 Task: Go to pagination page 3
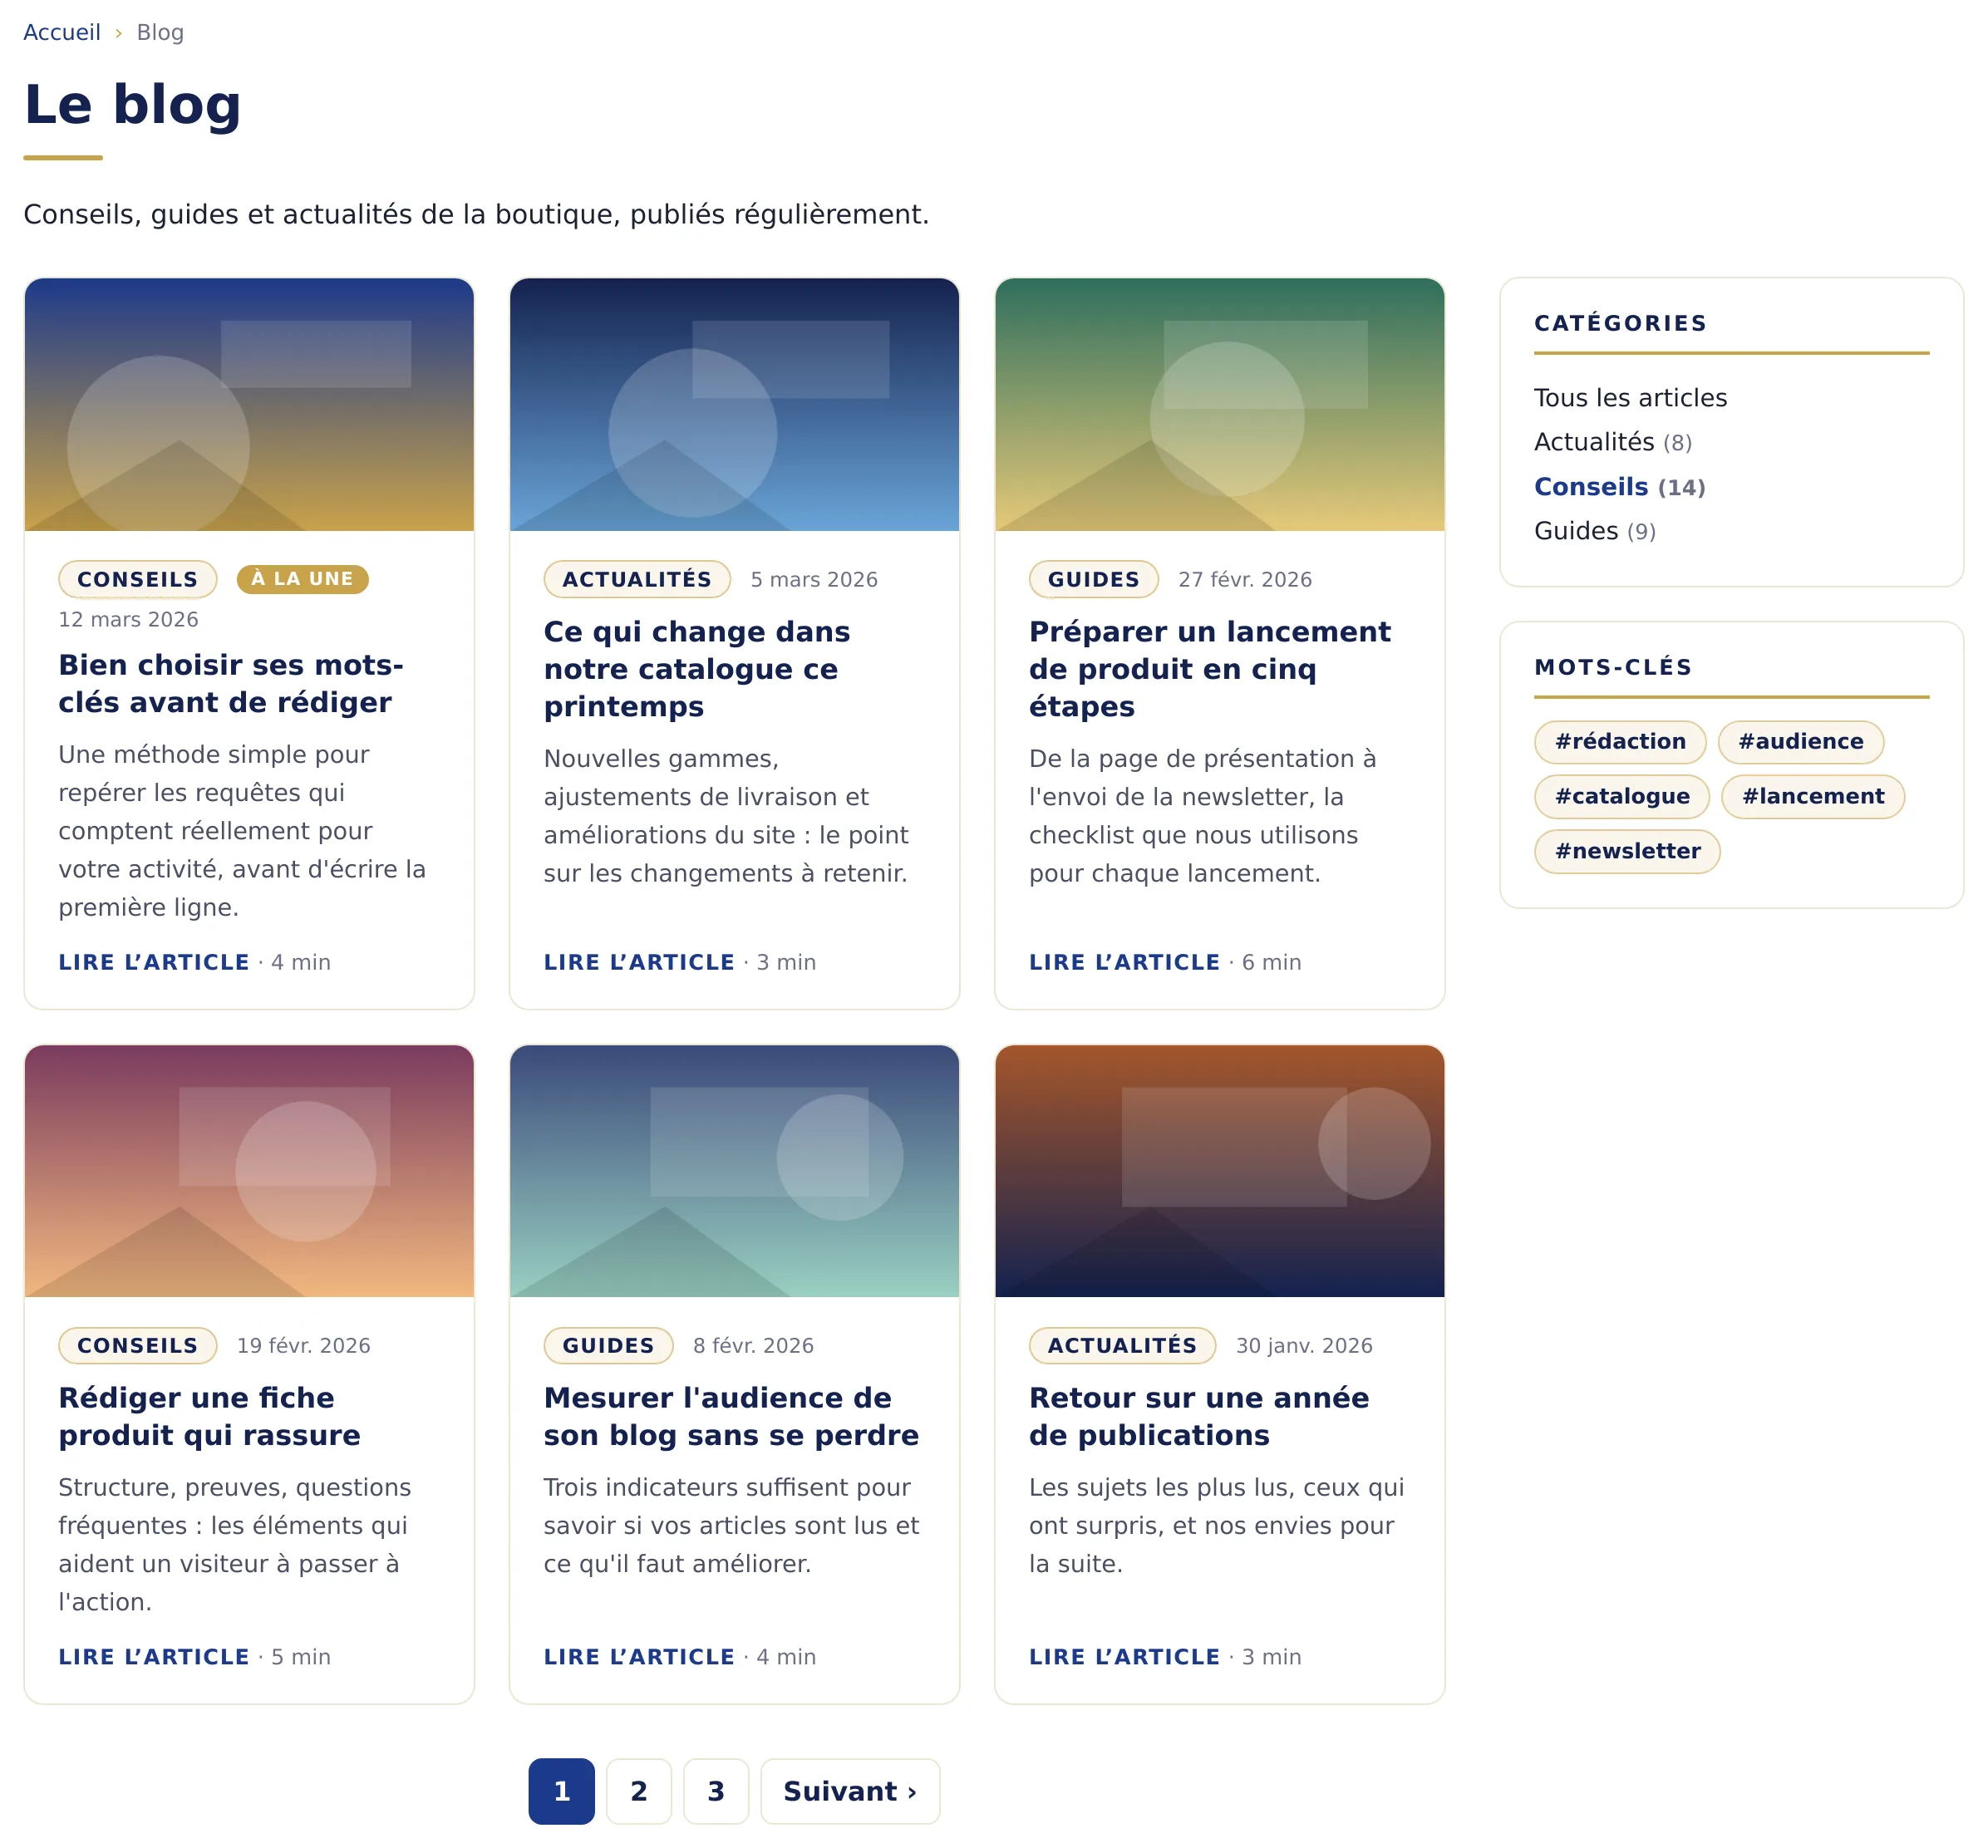pos(716,1791)
